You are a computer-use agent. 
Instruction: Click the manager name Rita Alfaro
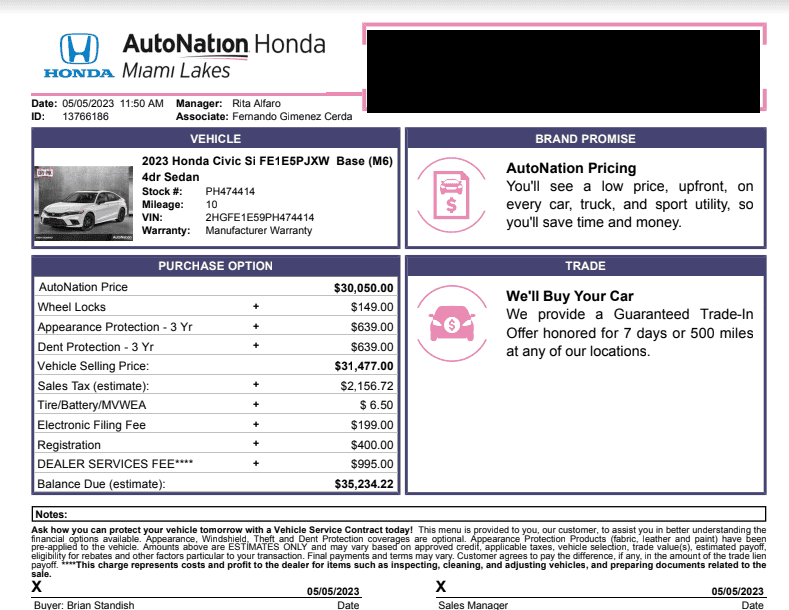pyautogui.click(x=256, y=103)
